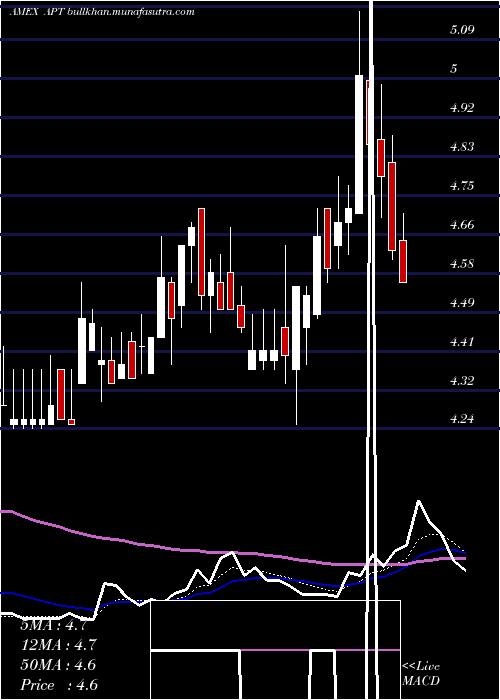Click the 5MA : 4.7 readout
The image size is (500, 700).
click(x=54, y=625)
